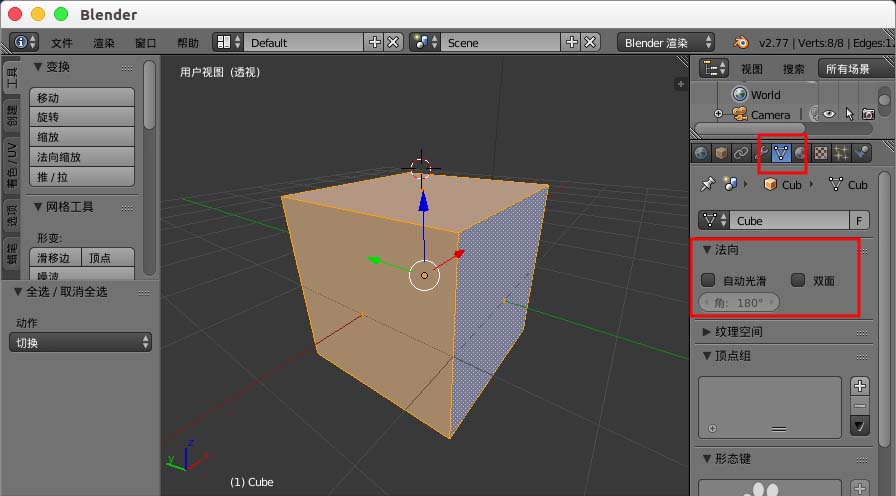Click the scene breadcrumb icon beside the pin
This screenshot has width=896, height=496.
730,184
